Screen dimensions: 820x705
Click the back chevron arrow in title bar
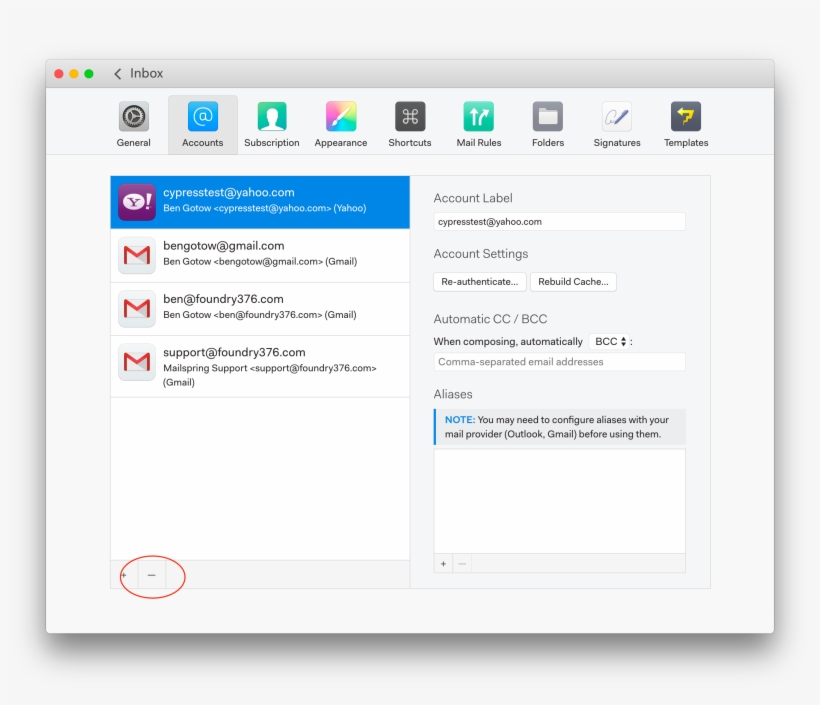point(118,74)
